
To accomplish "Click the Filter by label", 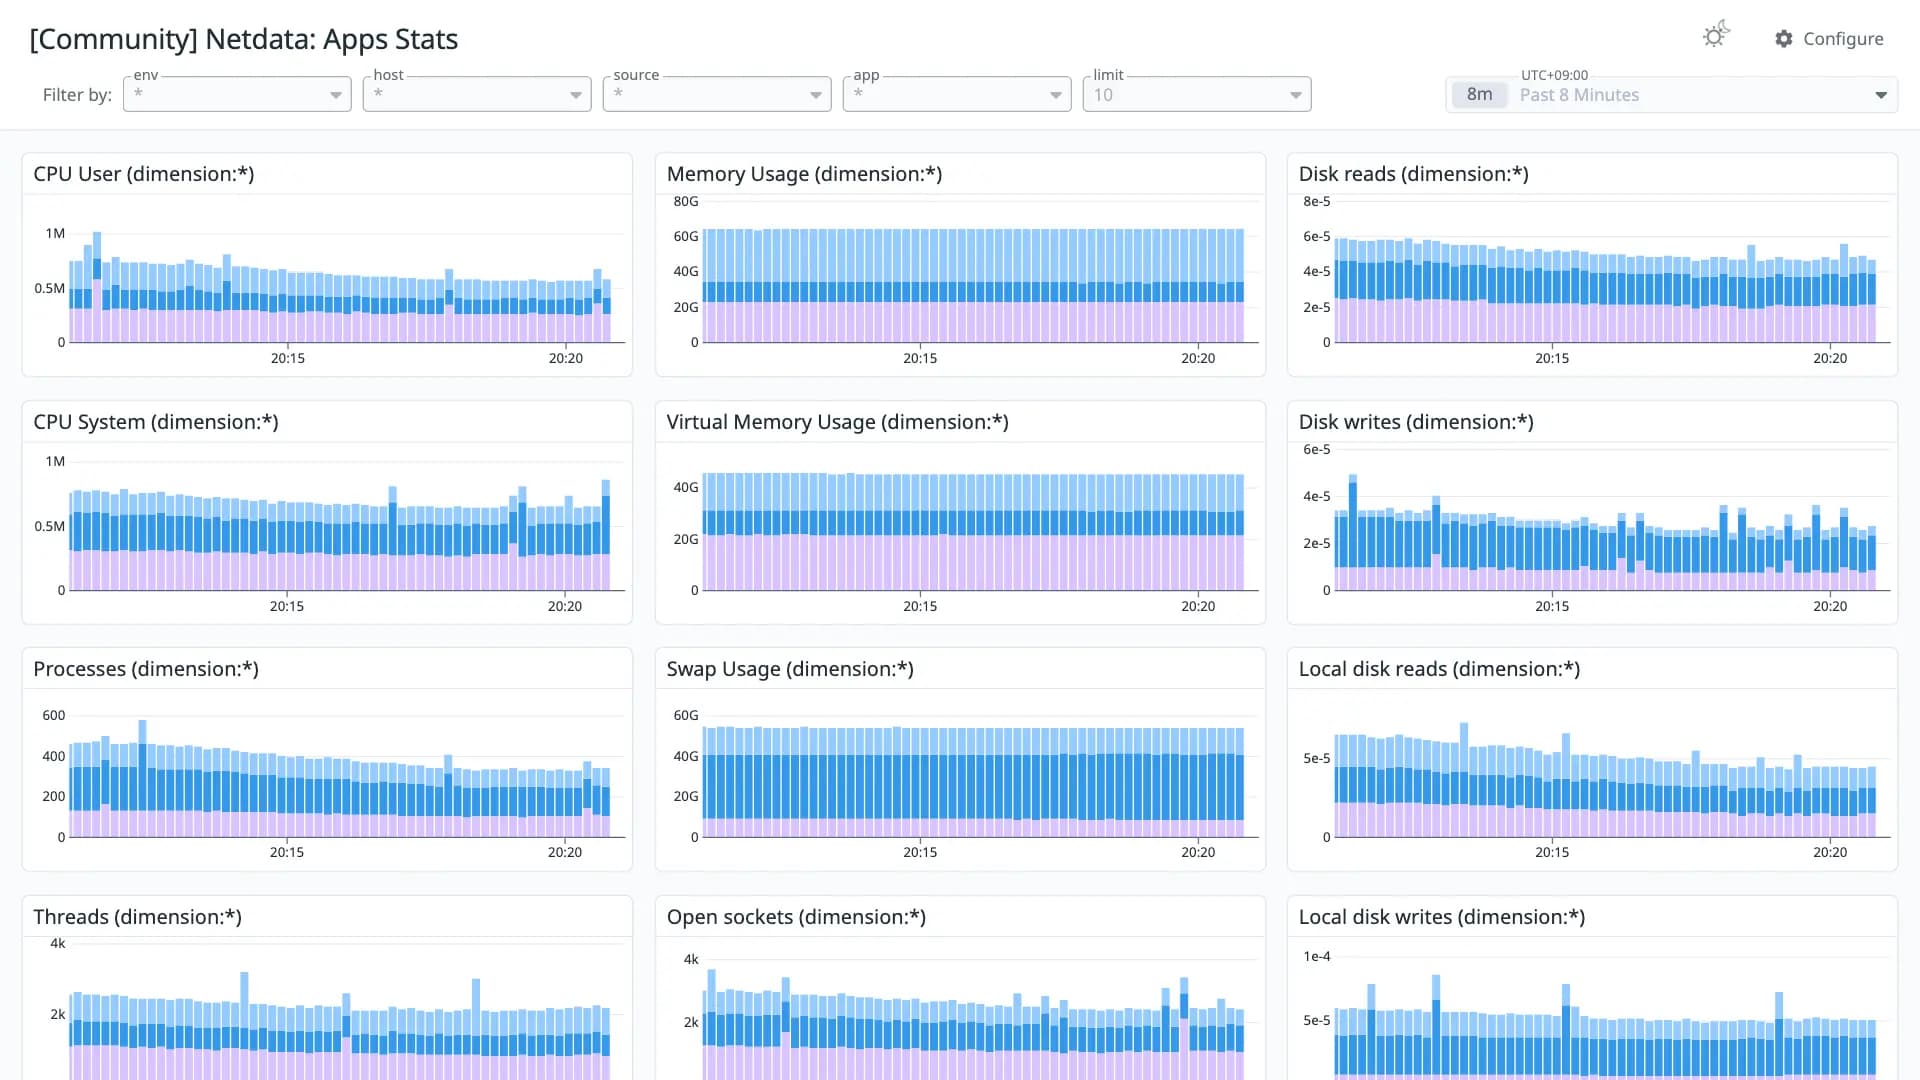I will click(x=77, y=95).
